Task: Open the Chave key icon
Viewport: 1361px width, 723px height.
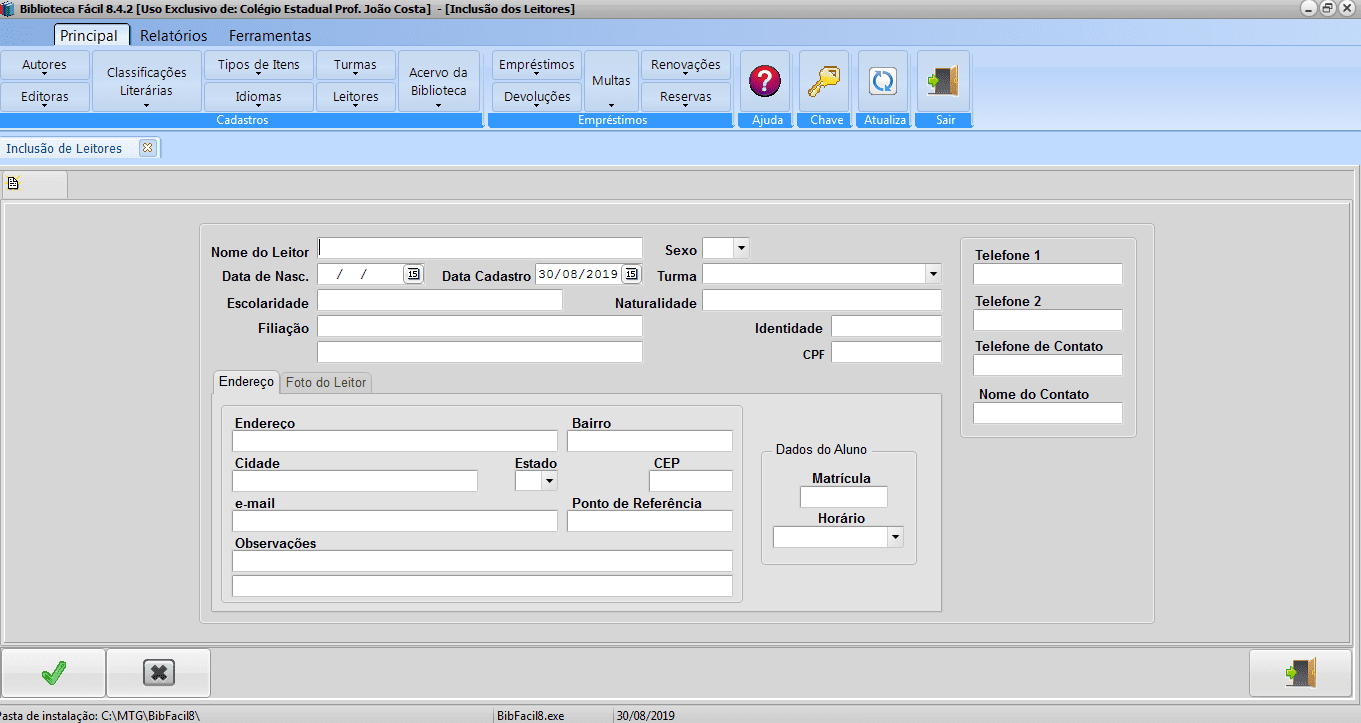Action: tap(824, 81)
